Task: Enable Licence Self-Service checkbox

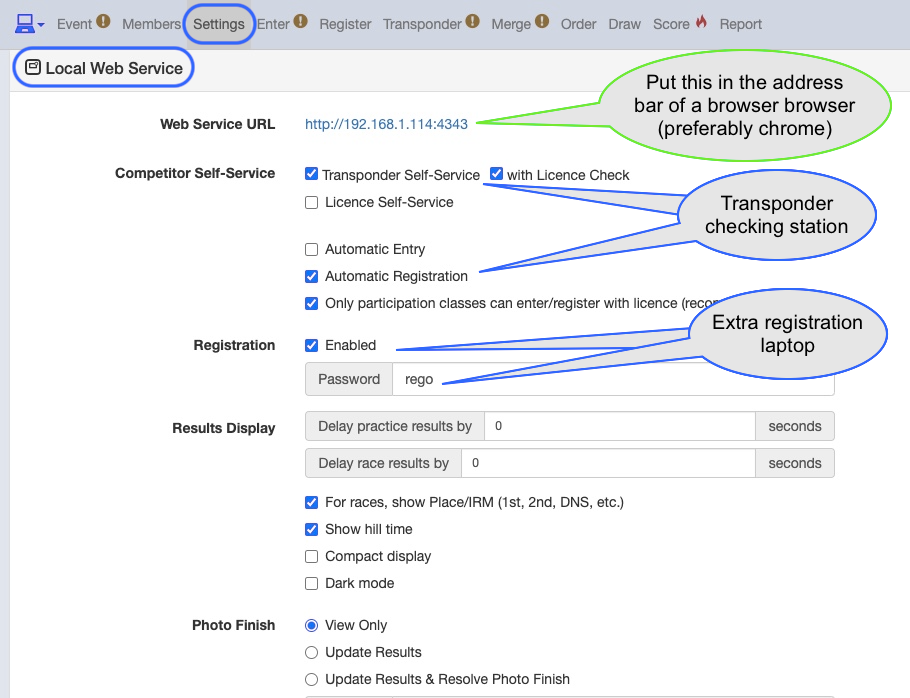Action: coord(312,202)
